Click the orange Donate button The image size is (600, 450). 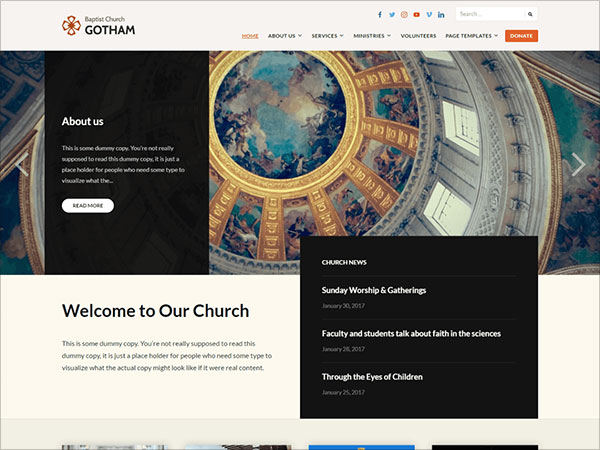tap(521, 36)
